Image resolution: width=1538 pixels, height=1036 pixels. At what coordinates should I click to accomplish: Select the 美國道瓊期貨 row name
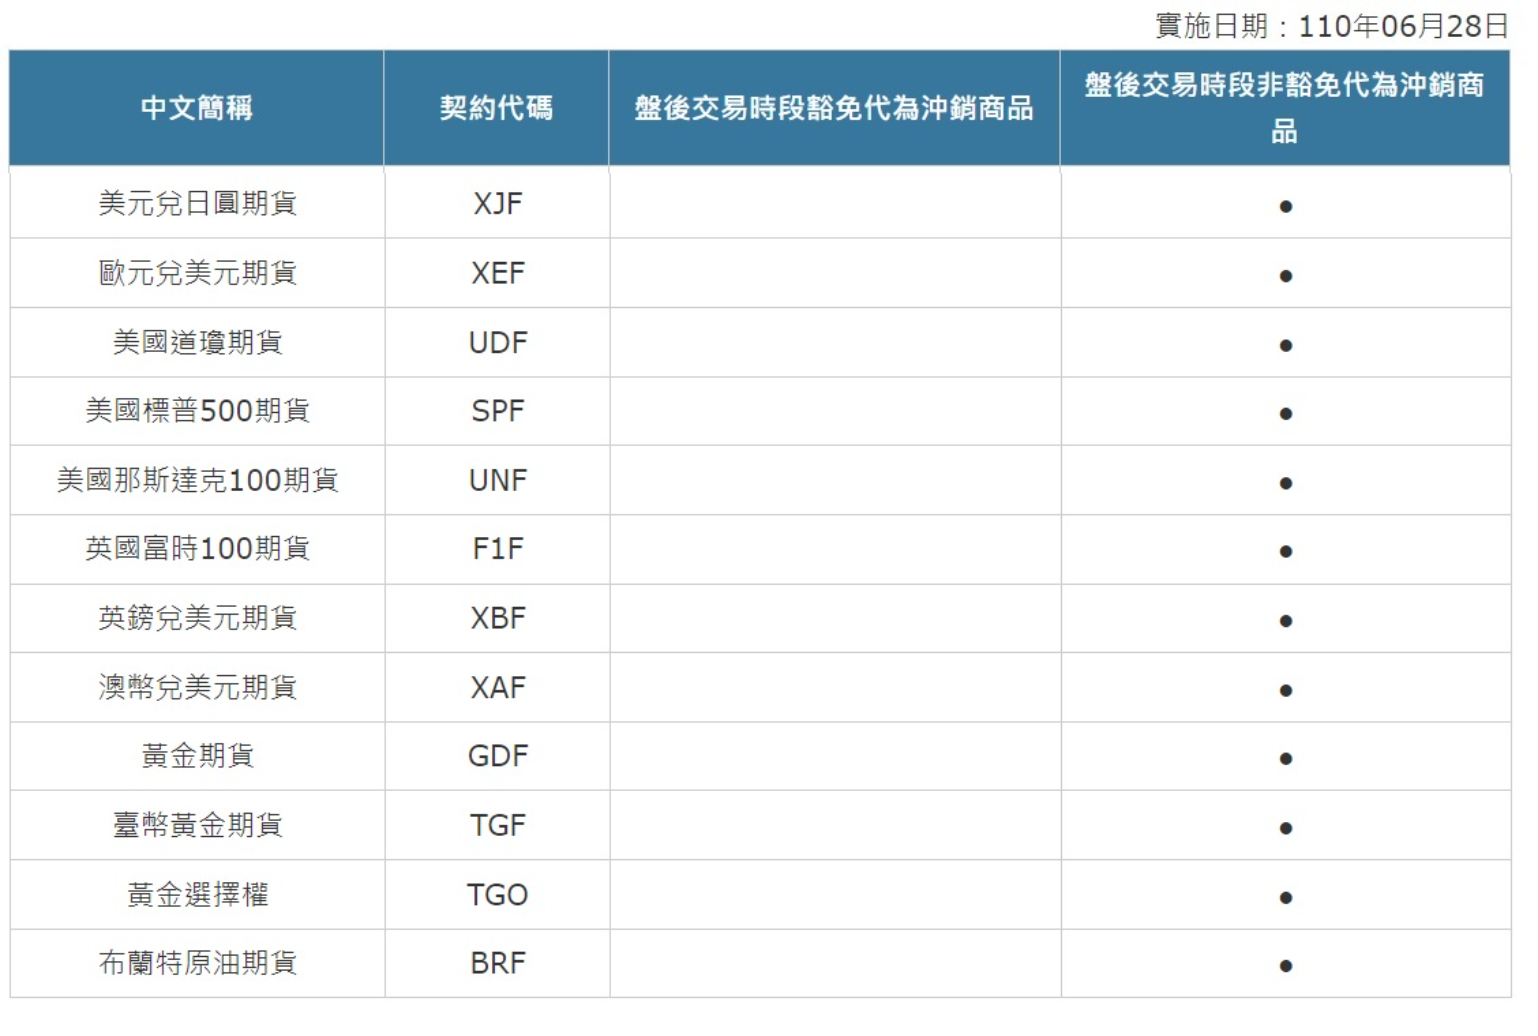click(x=197, y=342)
